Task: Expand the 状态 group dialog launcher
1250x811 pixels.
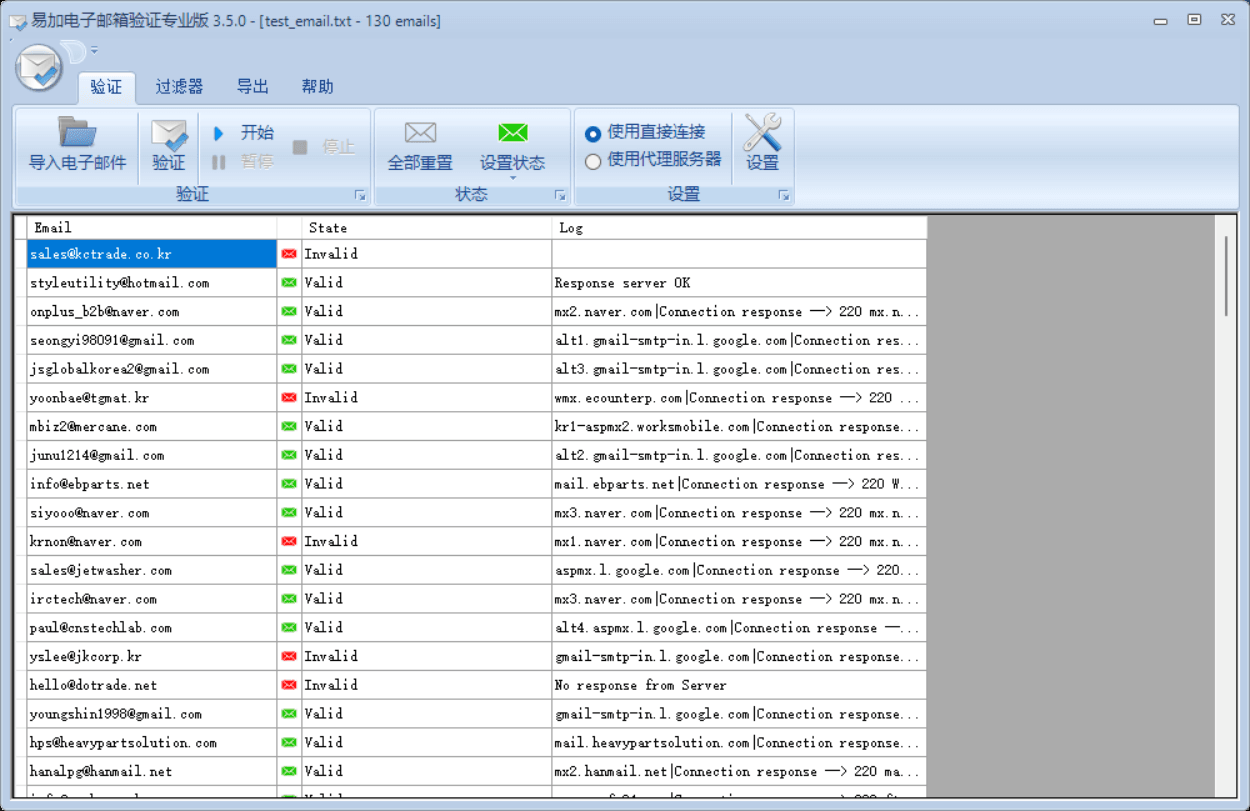Action: [561, 196]
